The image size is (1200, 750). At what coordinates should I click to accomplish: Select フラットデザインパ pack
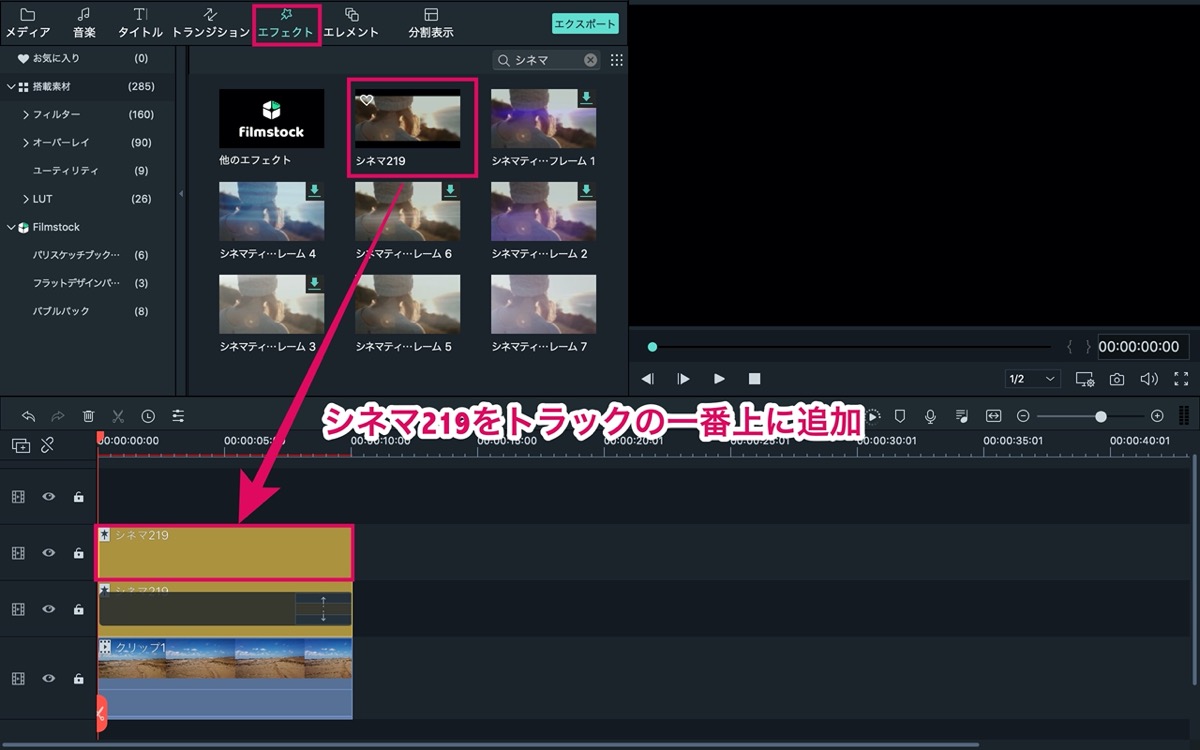(76, 283)
